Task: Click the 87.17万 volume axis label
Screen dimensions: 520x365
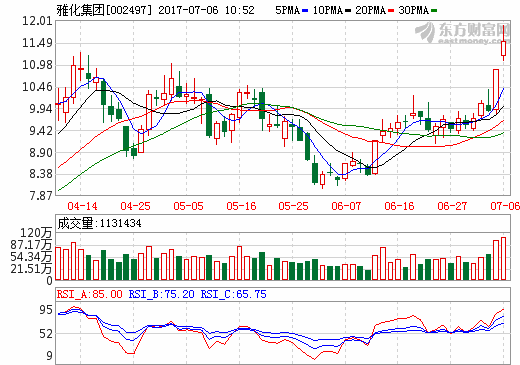Action: pyautogui.click(x=31, y=245)
